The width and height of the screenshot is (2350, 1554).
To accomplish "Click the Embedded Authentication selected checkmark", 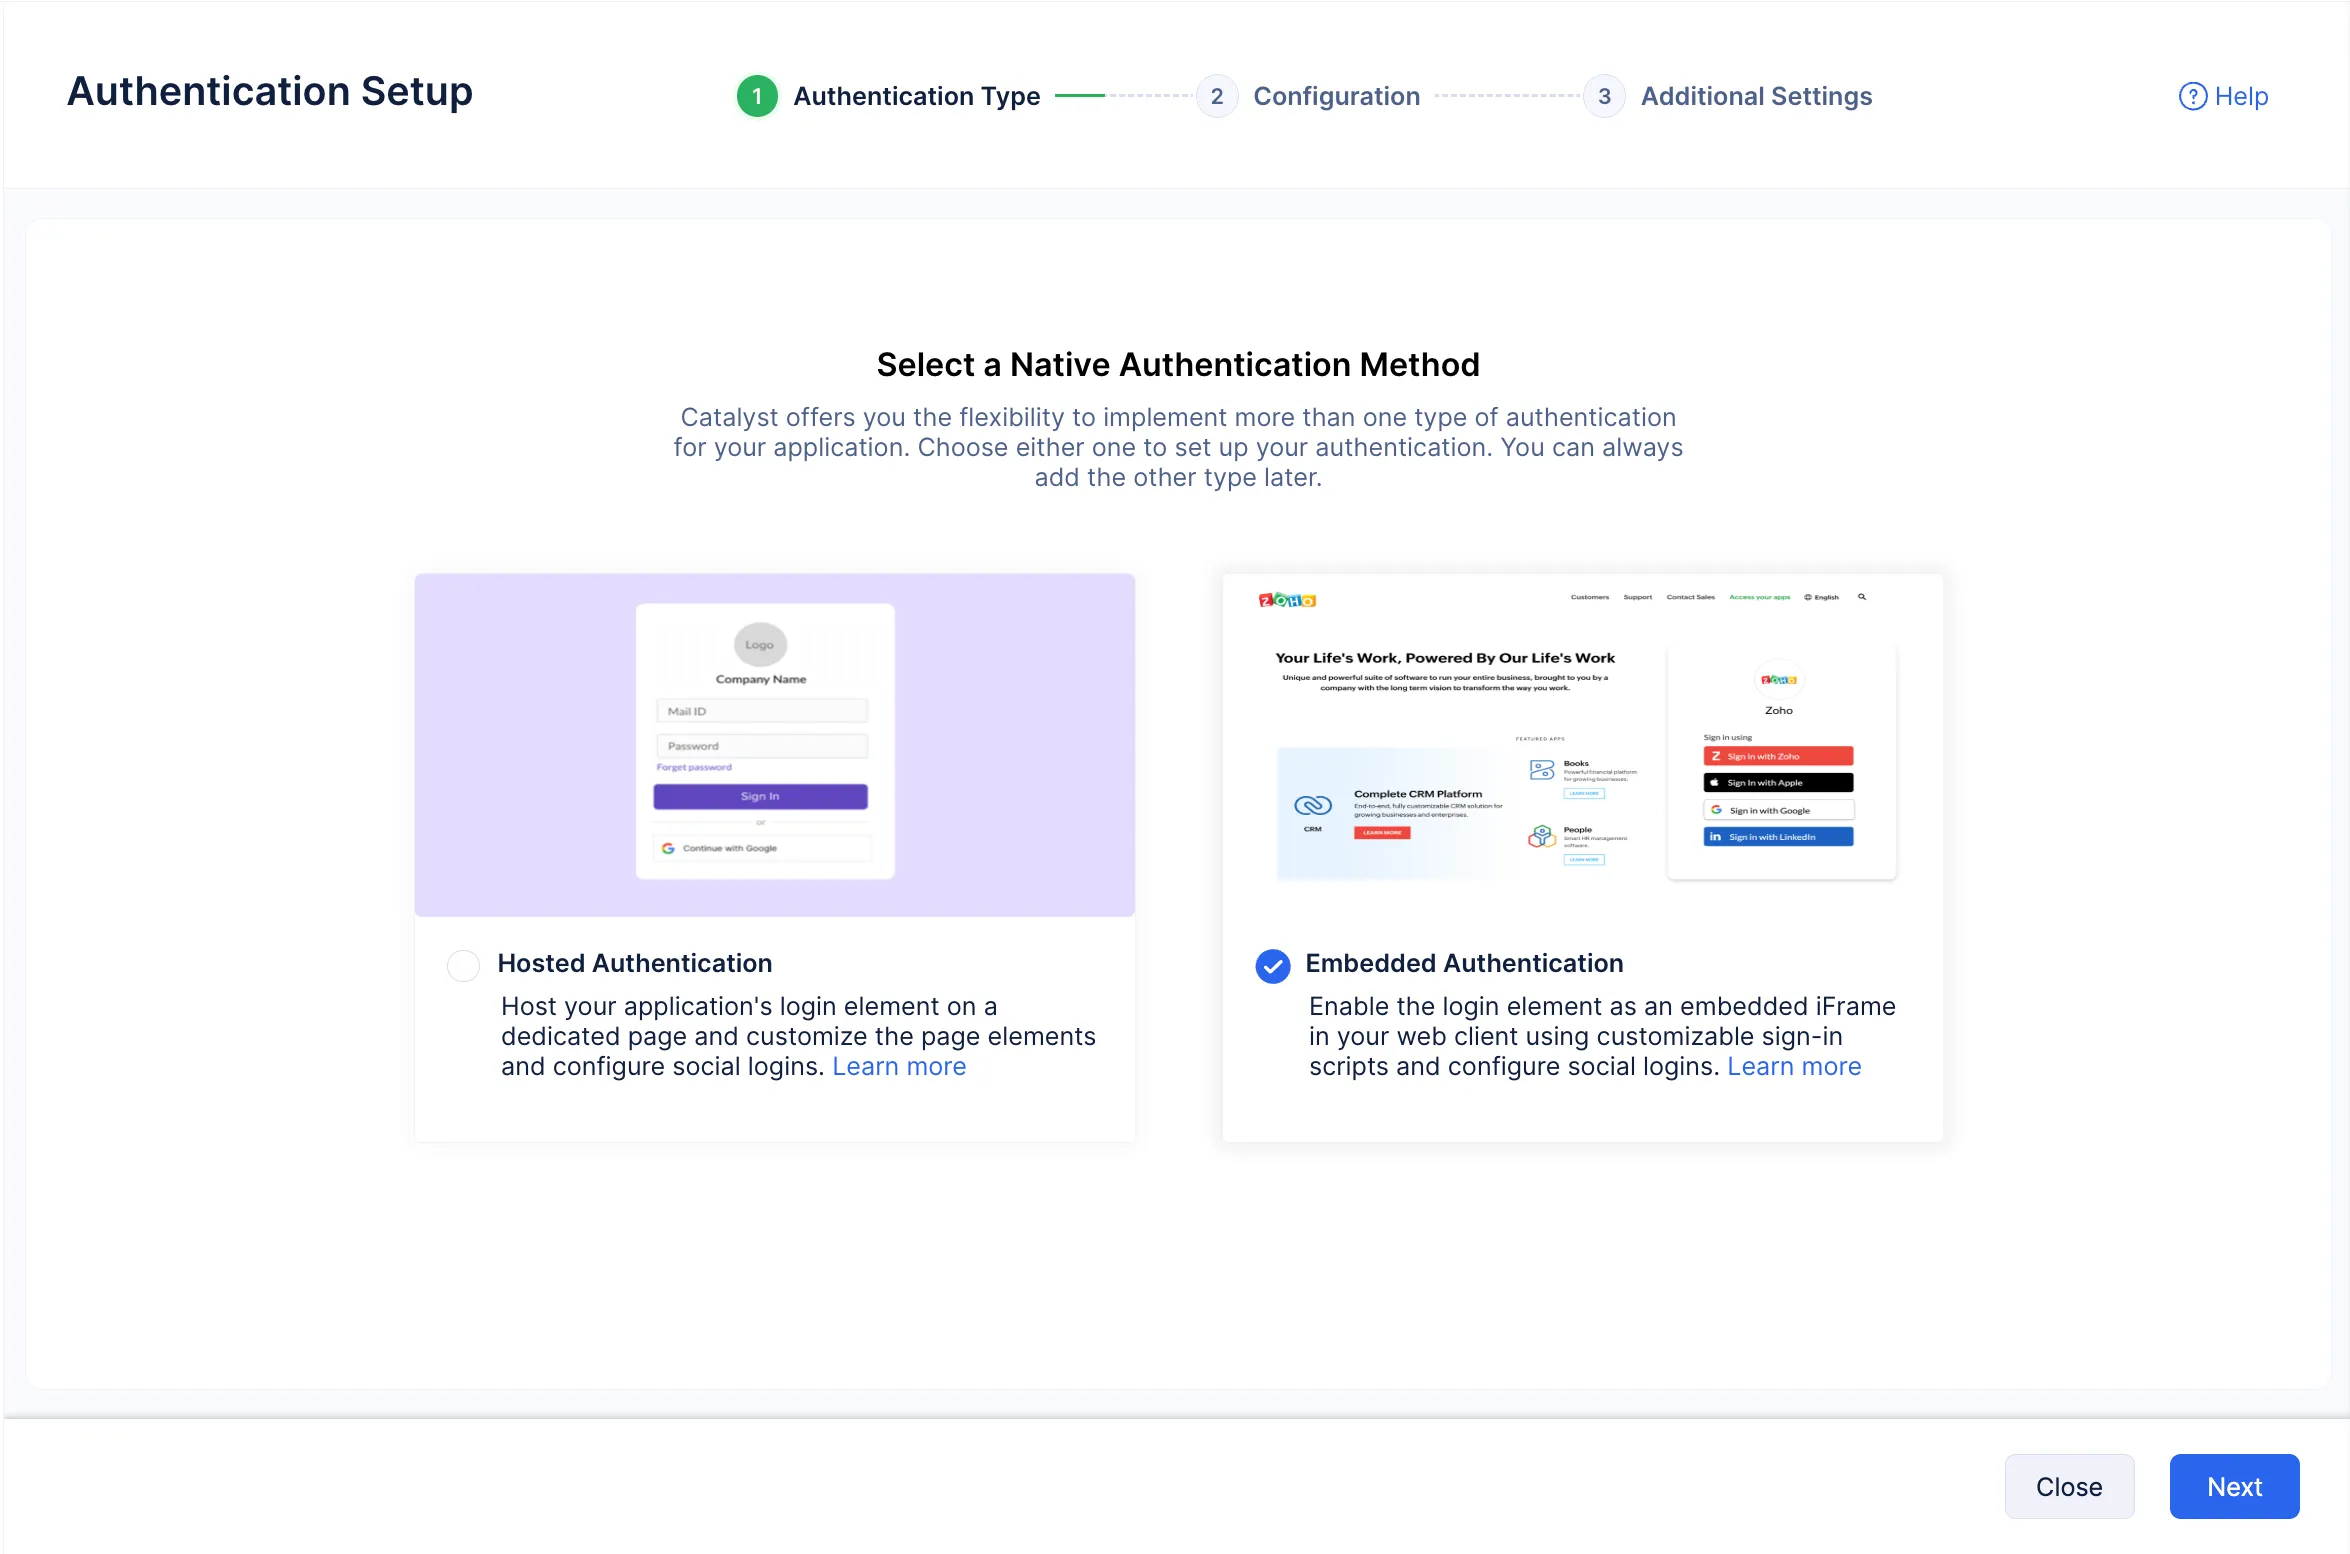I will tap(1272, 966).
